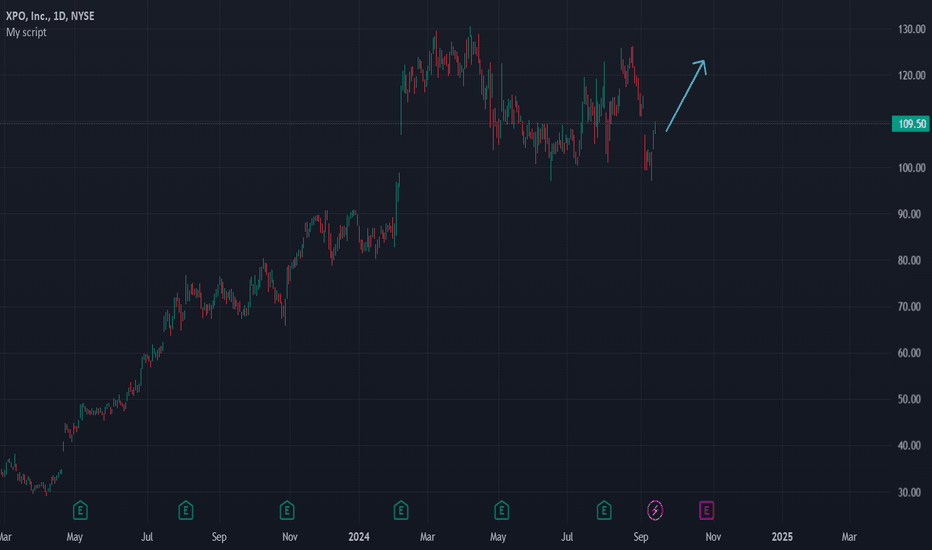932x550 pixels.
Task: Click the Sep label below the lightning marker
Action: click(641, 537)
